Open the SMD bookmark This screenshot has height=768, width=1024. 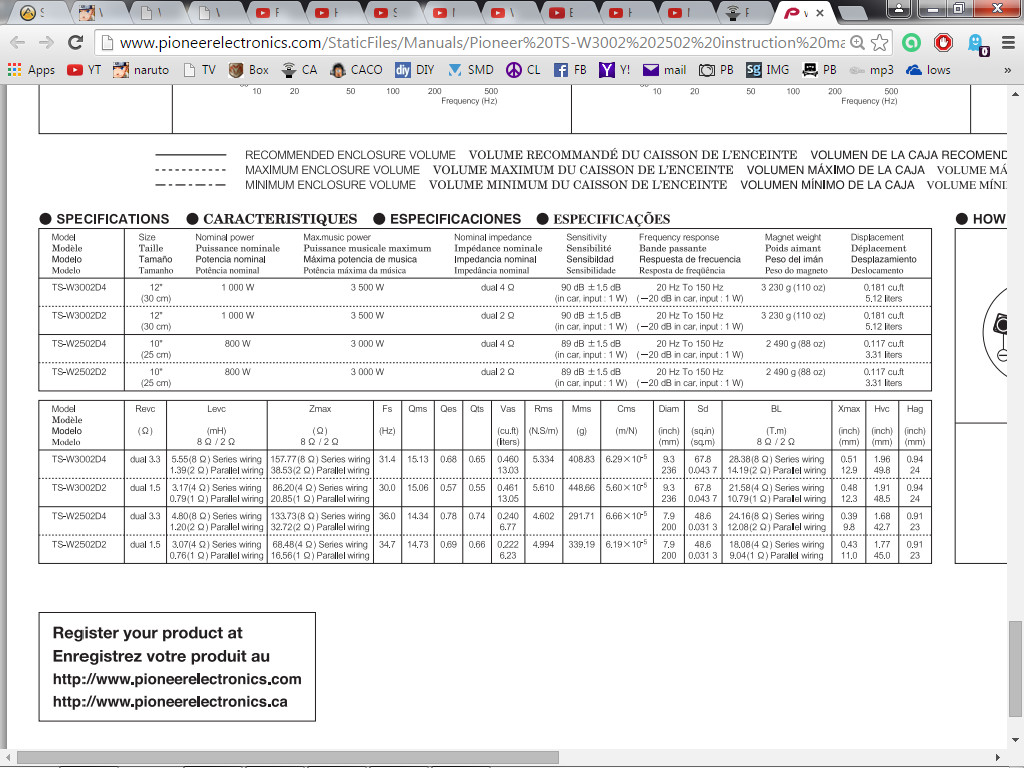pyautogui.click(x=470, y=70)
